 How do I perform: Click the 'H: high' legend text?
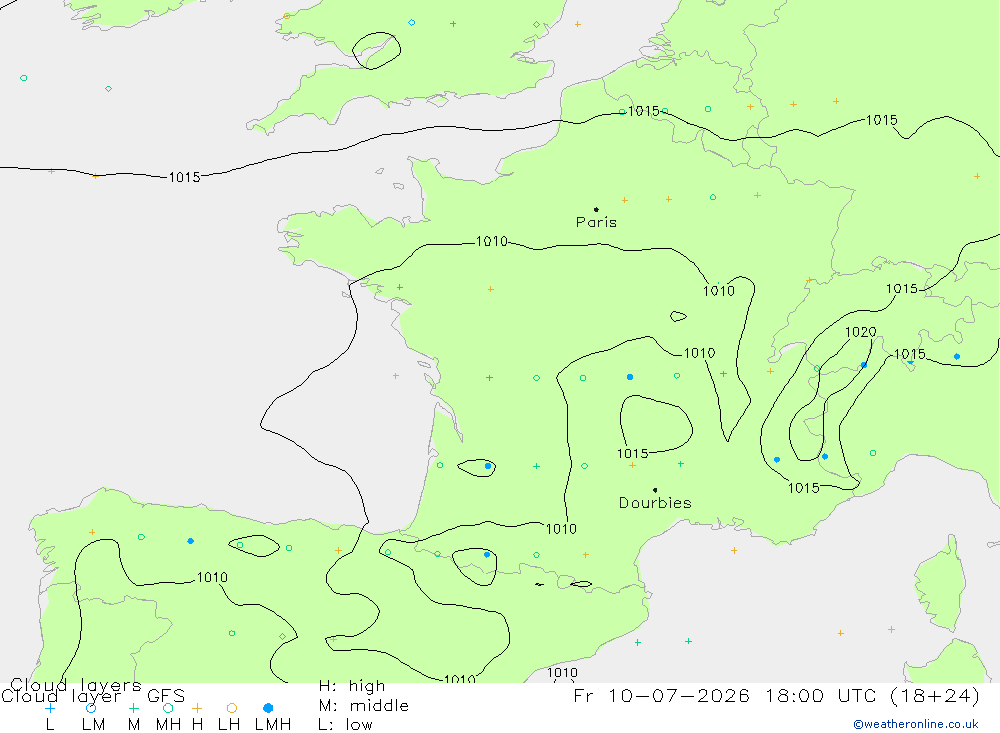pyautogui.click(x=351, y=686)
